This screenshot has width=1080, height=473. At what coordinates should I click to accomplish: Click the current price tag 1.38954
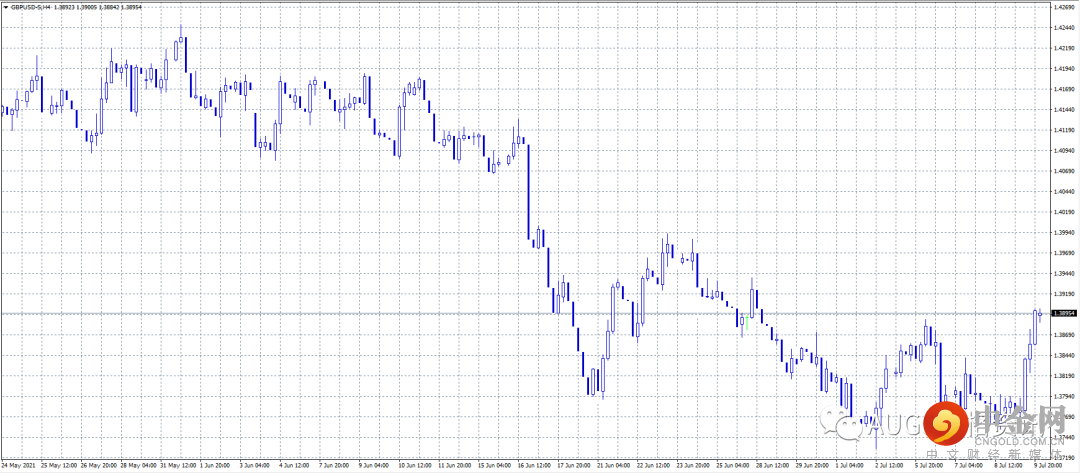(1063, 313)
